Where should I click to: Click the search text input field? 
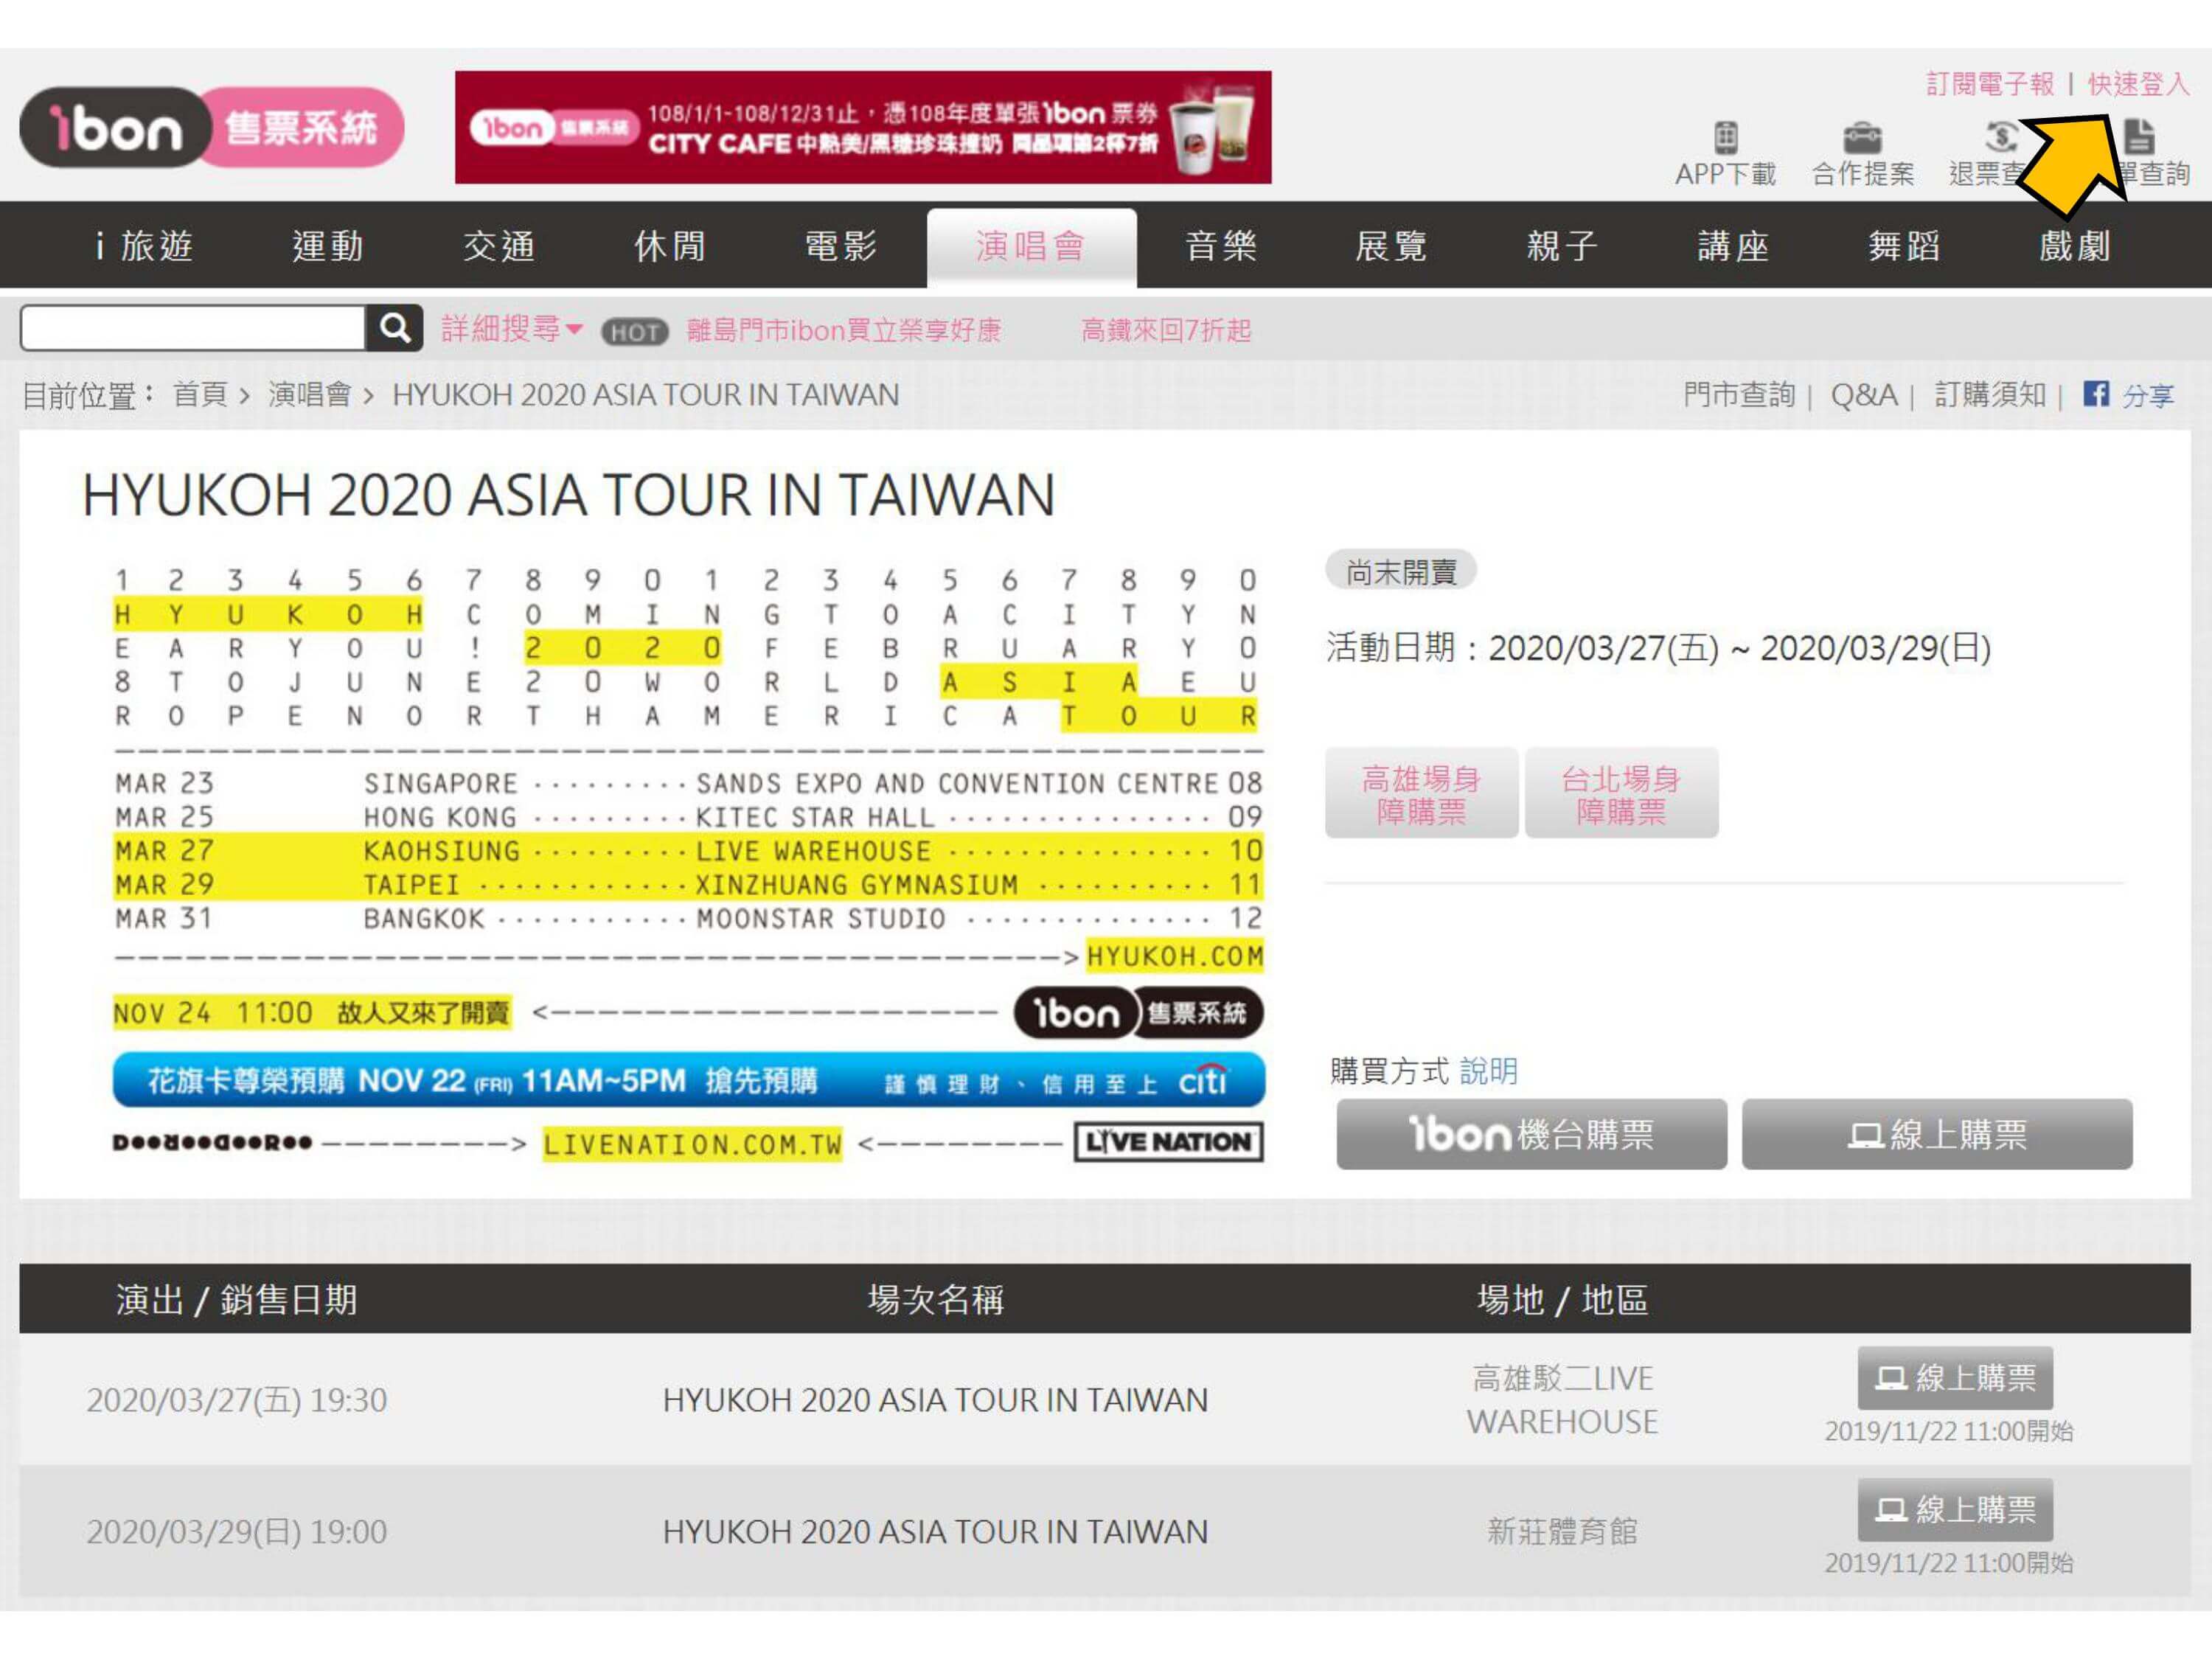coord(193,328)
